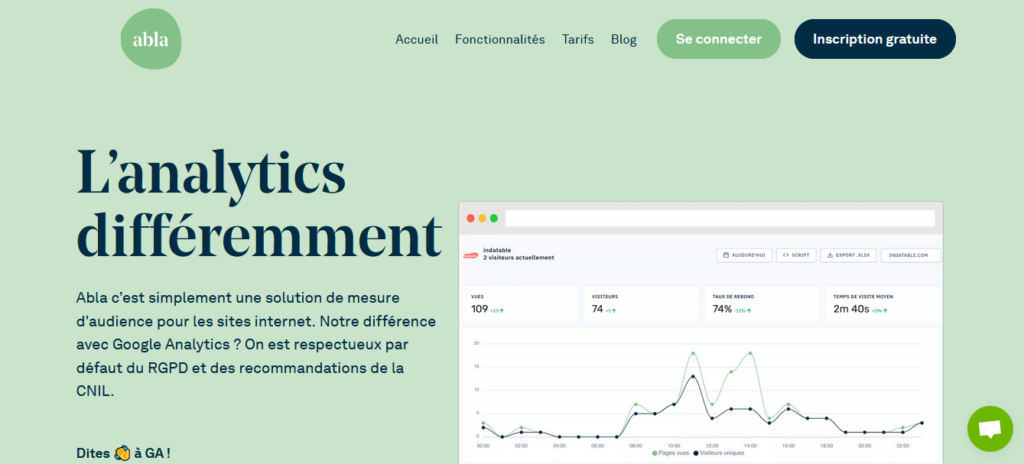The height and width of the screenshot is (464, 1024).
Task: Click the Script button in dashboard
Action: (796, 255)
